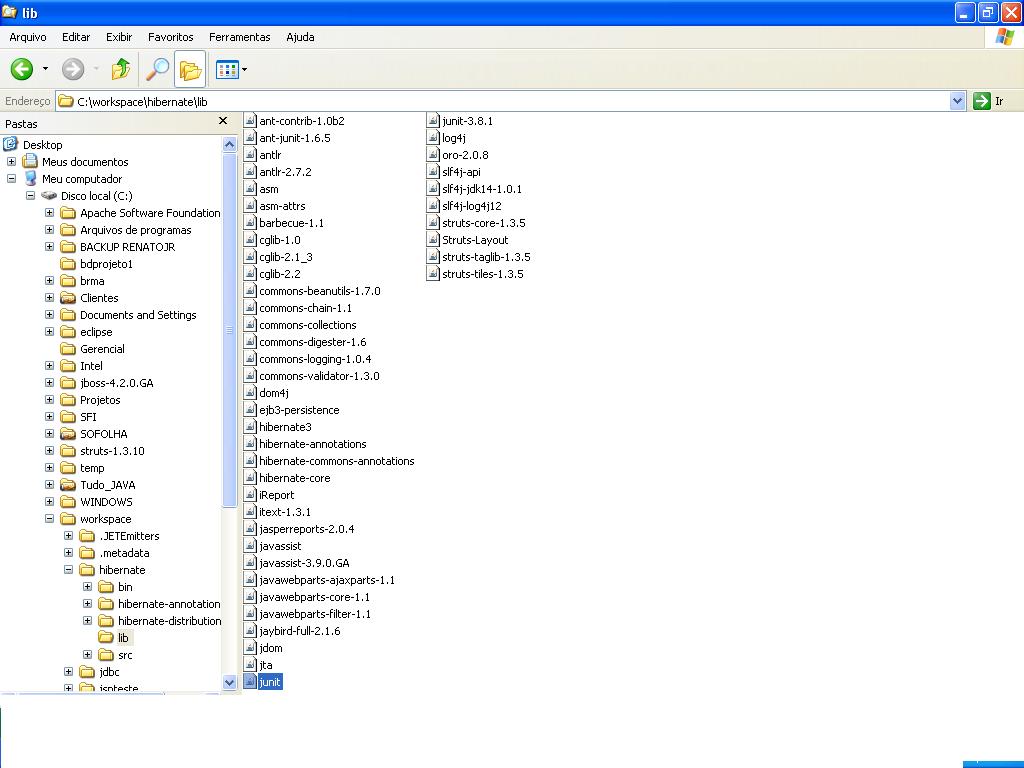
Task: Click the commons-collections jar icon
Action: (x=250, y=324)
